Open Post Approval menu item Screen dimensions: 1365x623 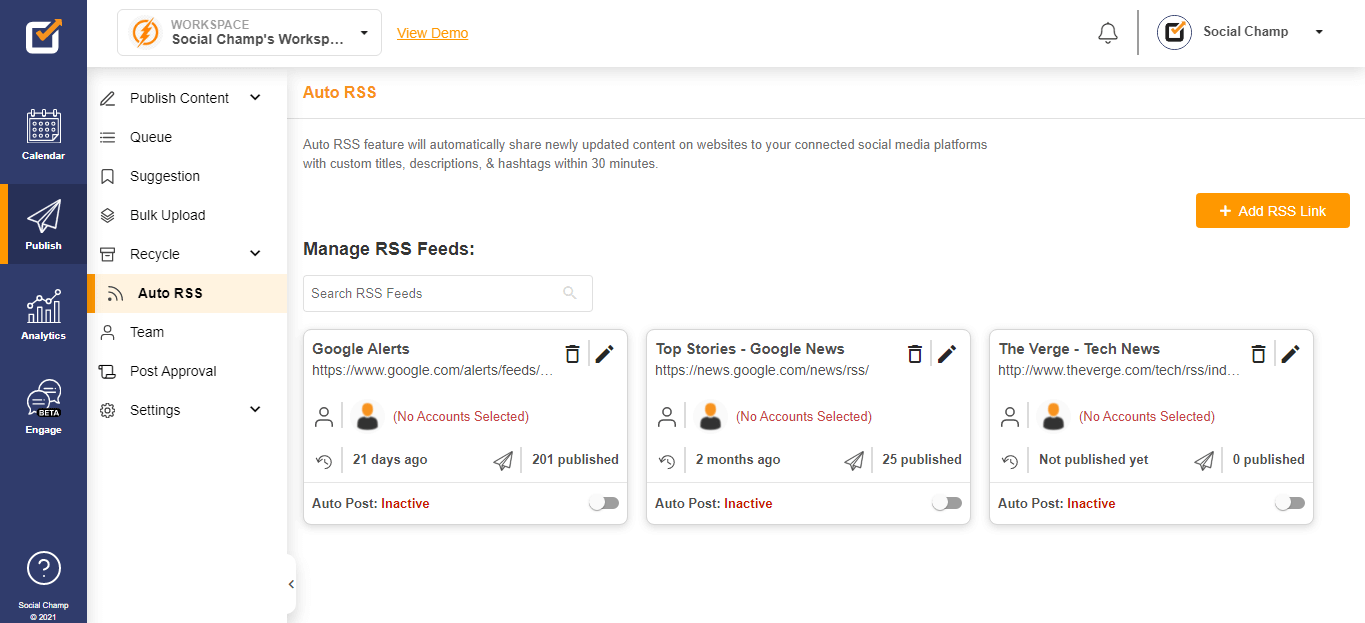pos(187,371)
